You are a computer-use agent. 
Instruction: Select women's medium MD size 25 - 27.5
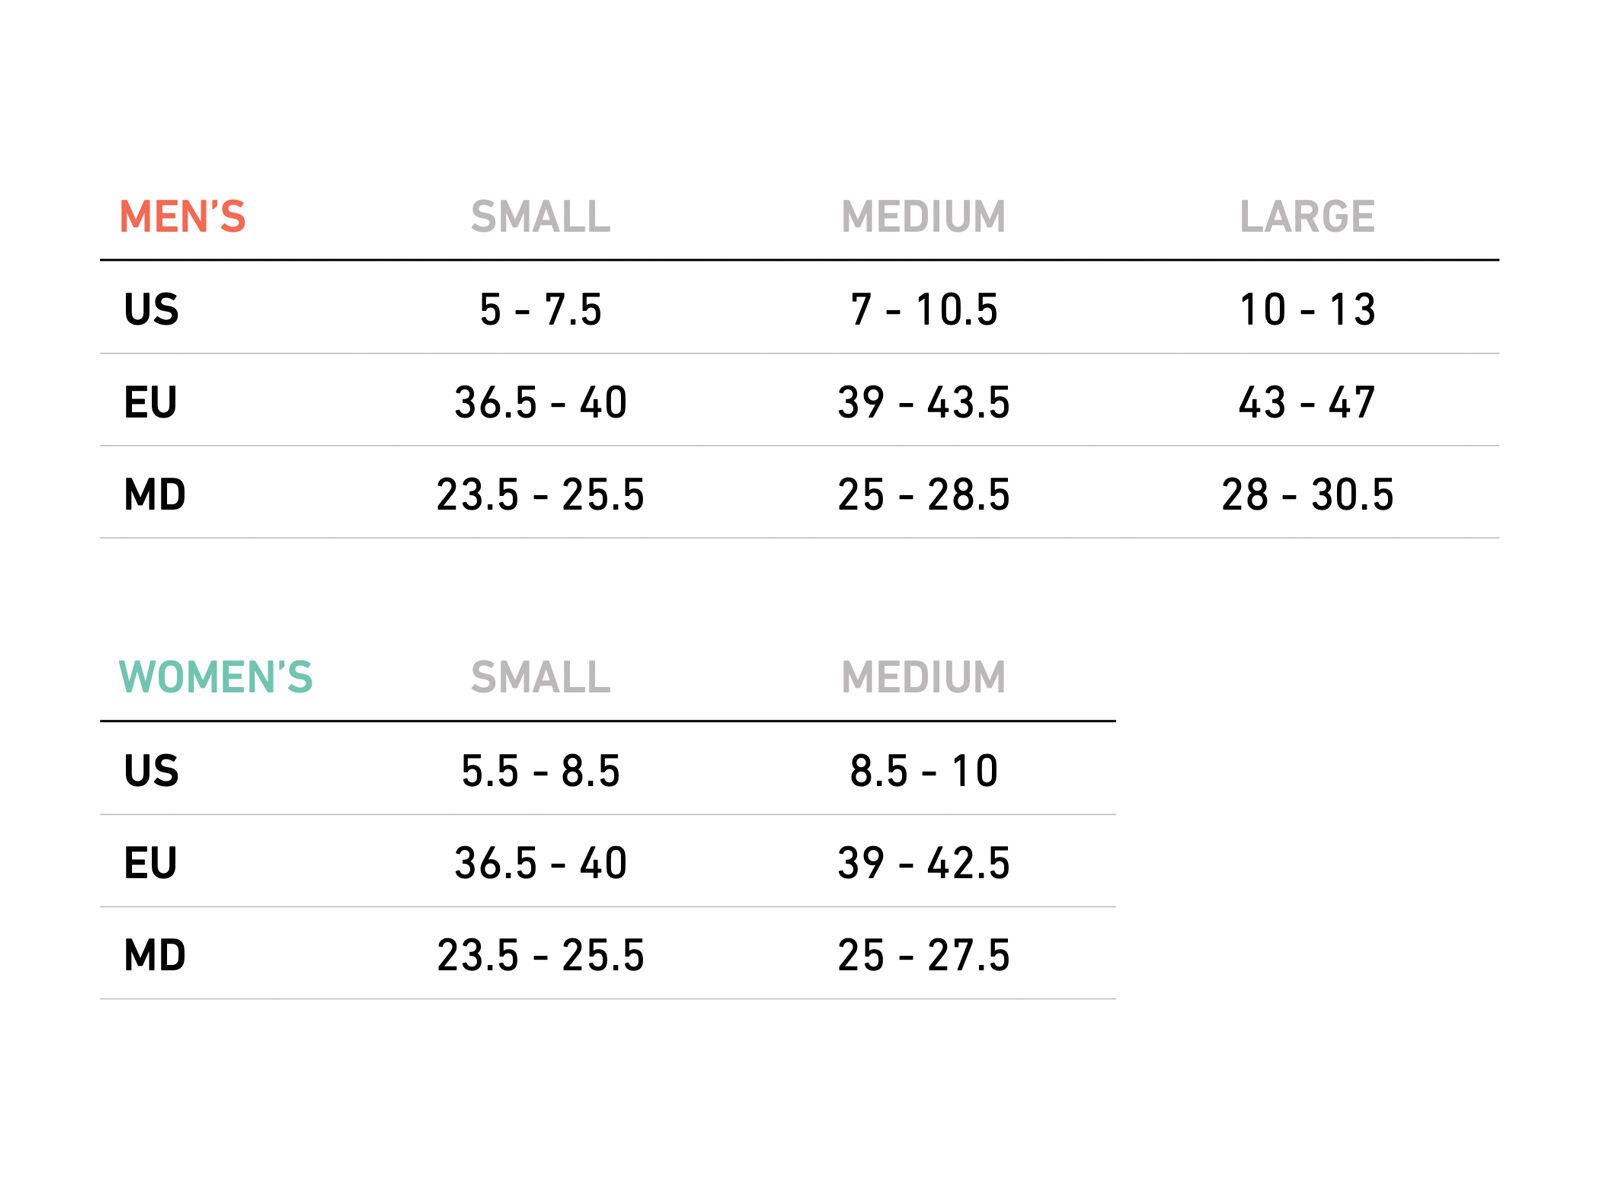coord(923,956)
